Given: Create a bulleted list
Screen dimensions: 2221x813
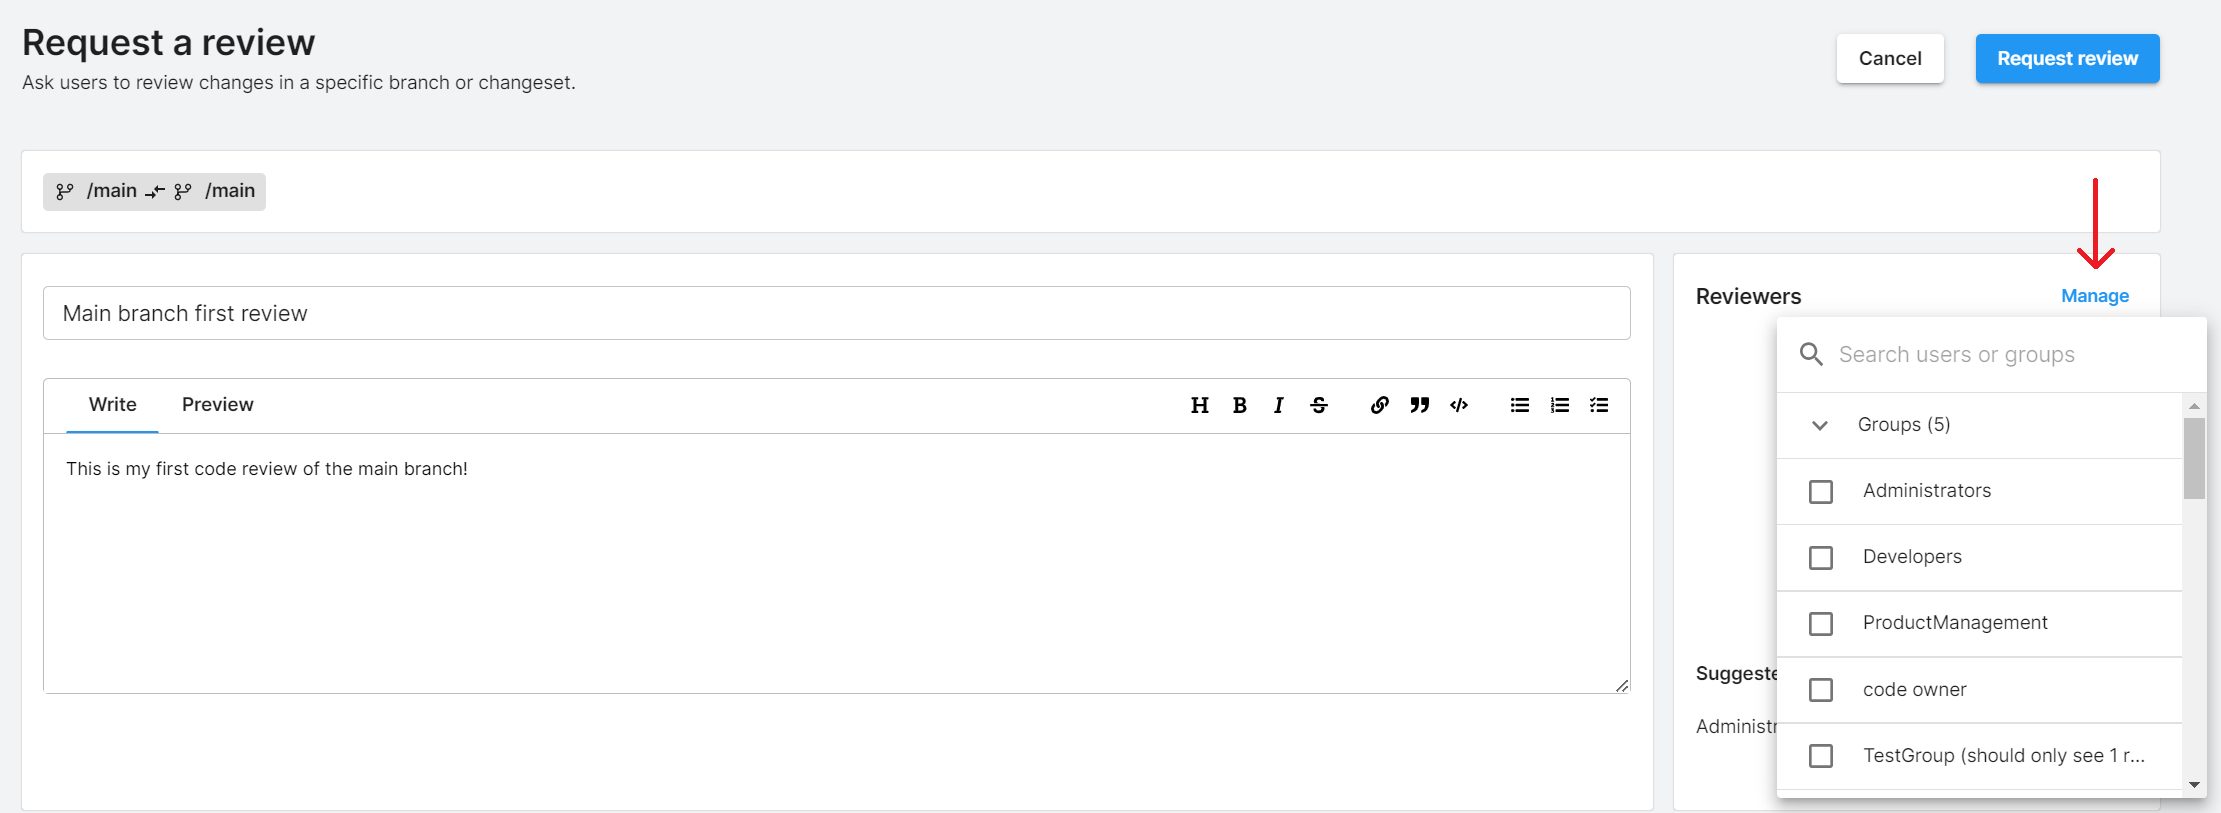Looking at the screenshot, I should coord(1520,405).
